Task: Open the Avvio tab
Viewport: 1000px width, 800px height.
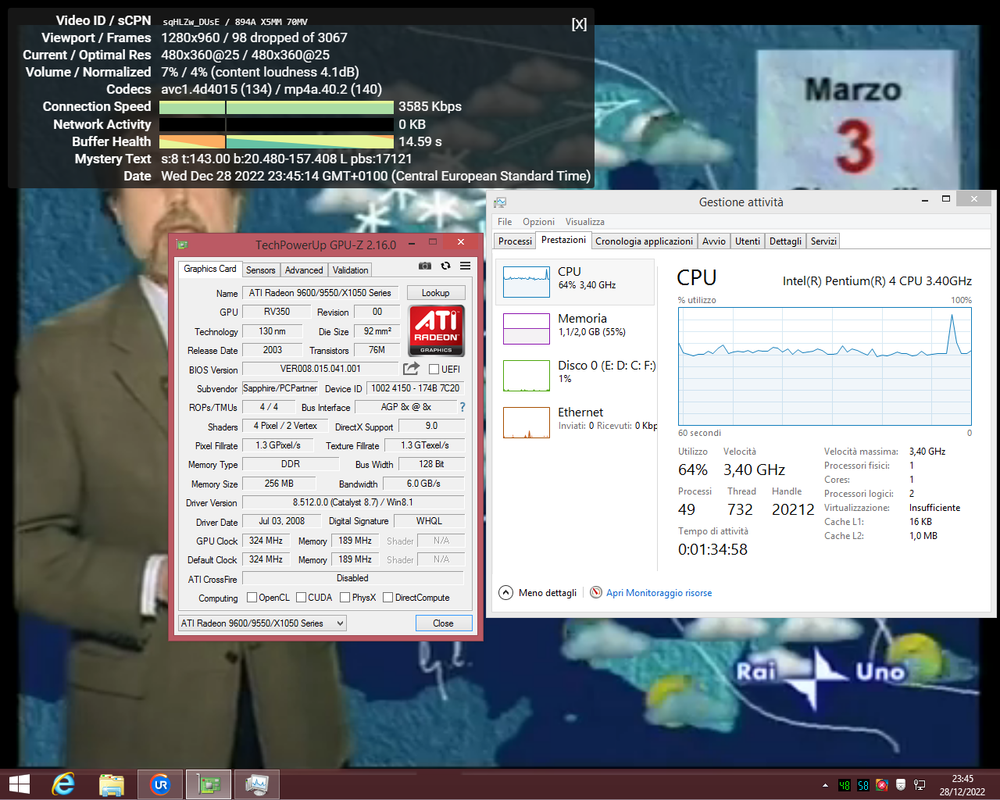Action: click(714, 241)
